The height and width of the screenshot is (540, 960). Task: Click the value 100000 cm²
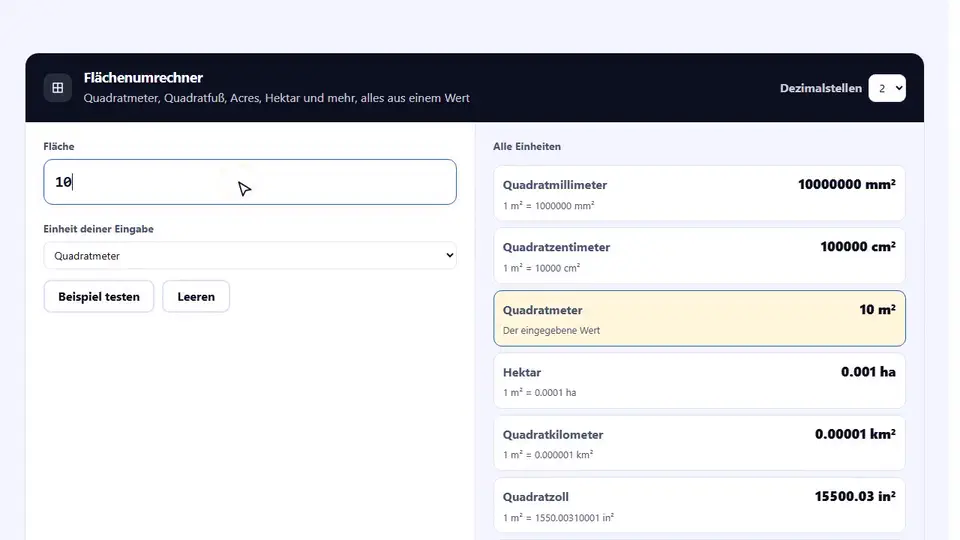(x=858, y=247)
